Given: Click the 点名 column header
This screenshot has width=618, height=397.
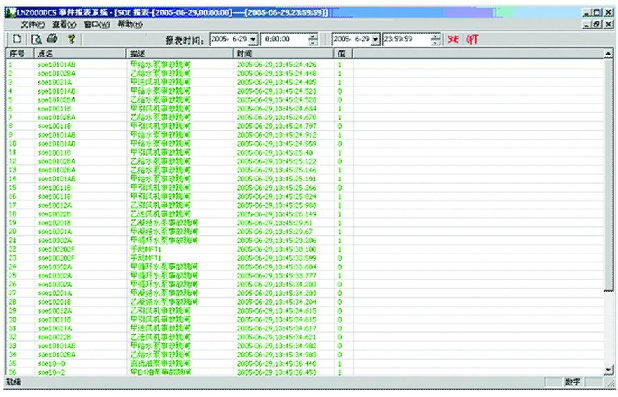Looking at the screenshot, I should (80, 53).
